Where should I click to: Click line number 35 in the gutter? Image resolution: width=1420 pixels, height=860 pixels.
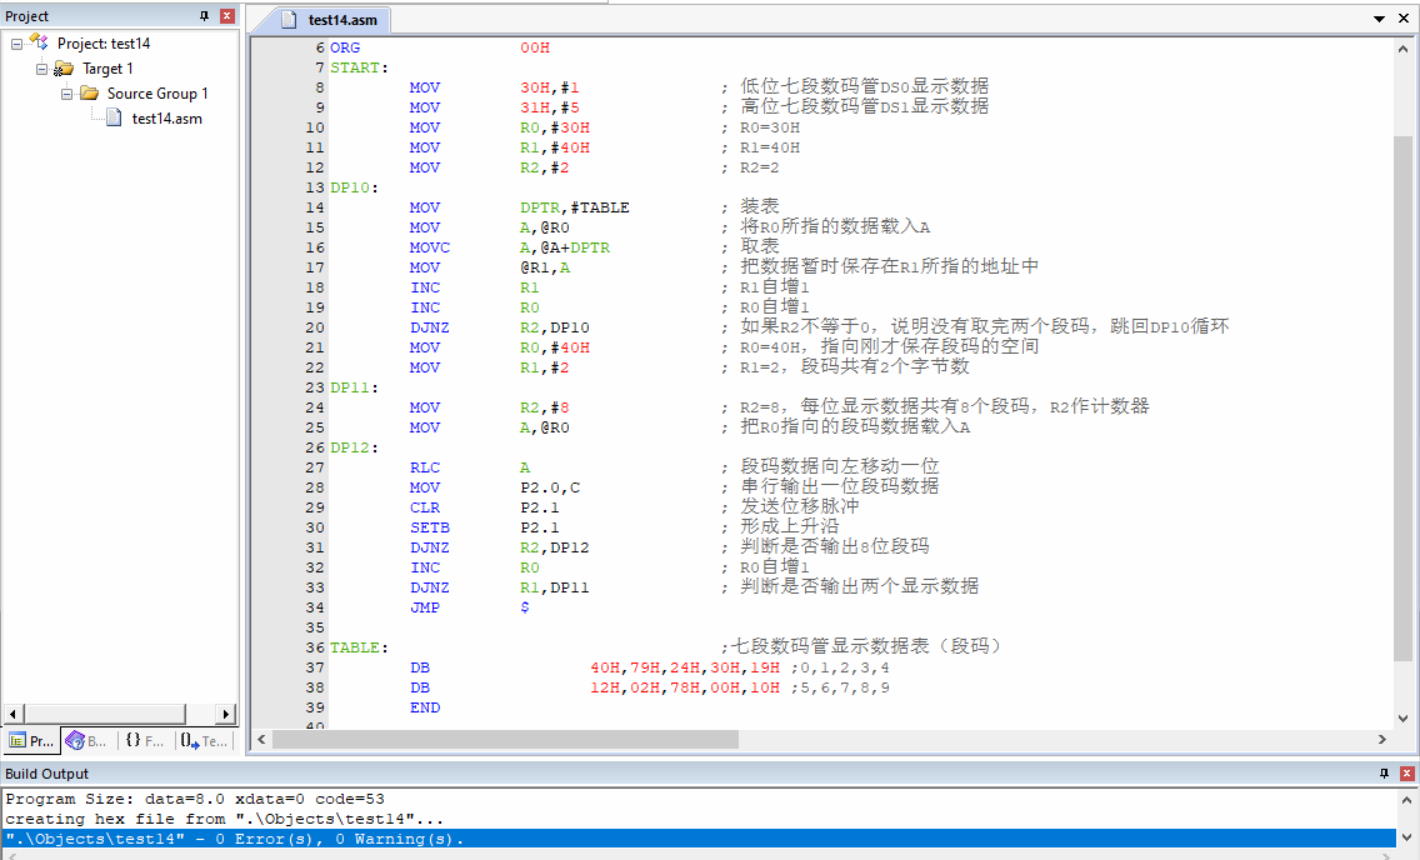tap(315, 628)
